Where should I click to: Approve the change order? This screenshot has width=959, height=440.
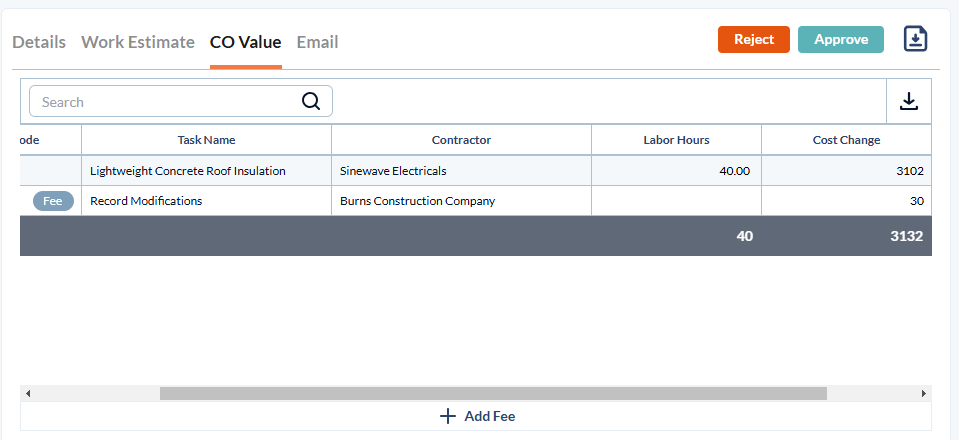[x=840, y=39]
